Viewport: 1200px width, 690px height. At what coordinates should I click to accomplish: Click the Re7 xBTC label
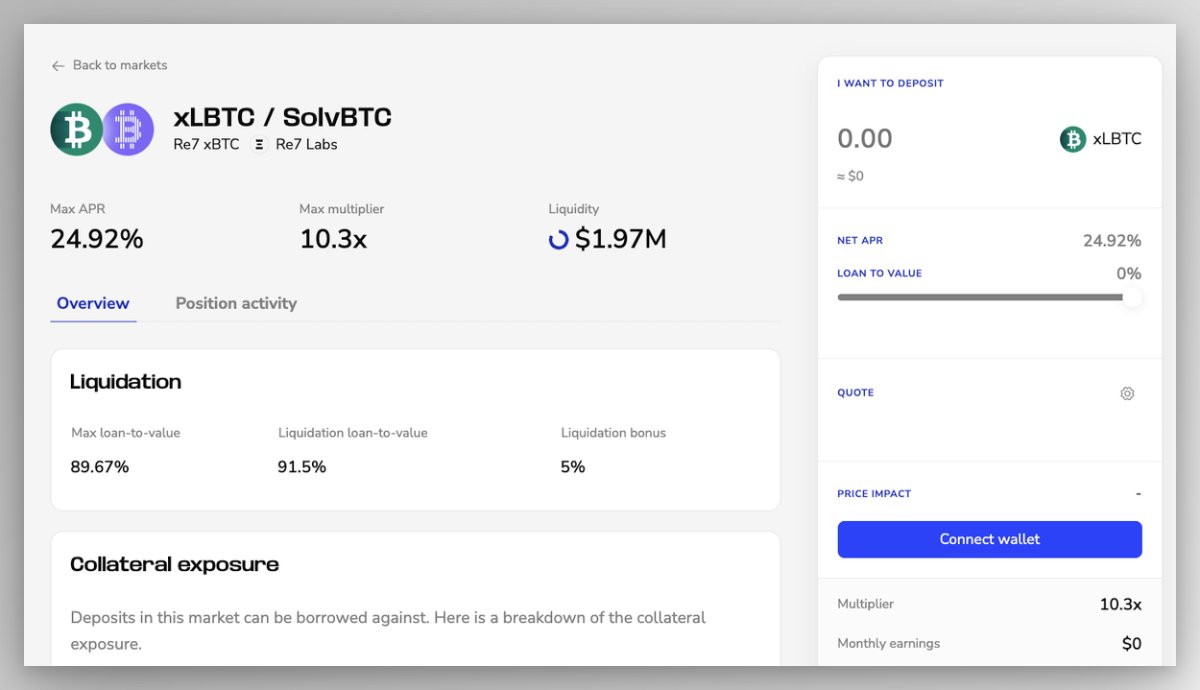coord(206,144)
